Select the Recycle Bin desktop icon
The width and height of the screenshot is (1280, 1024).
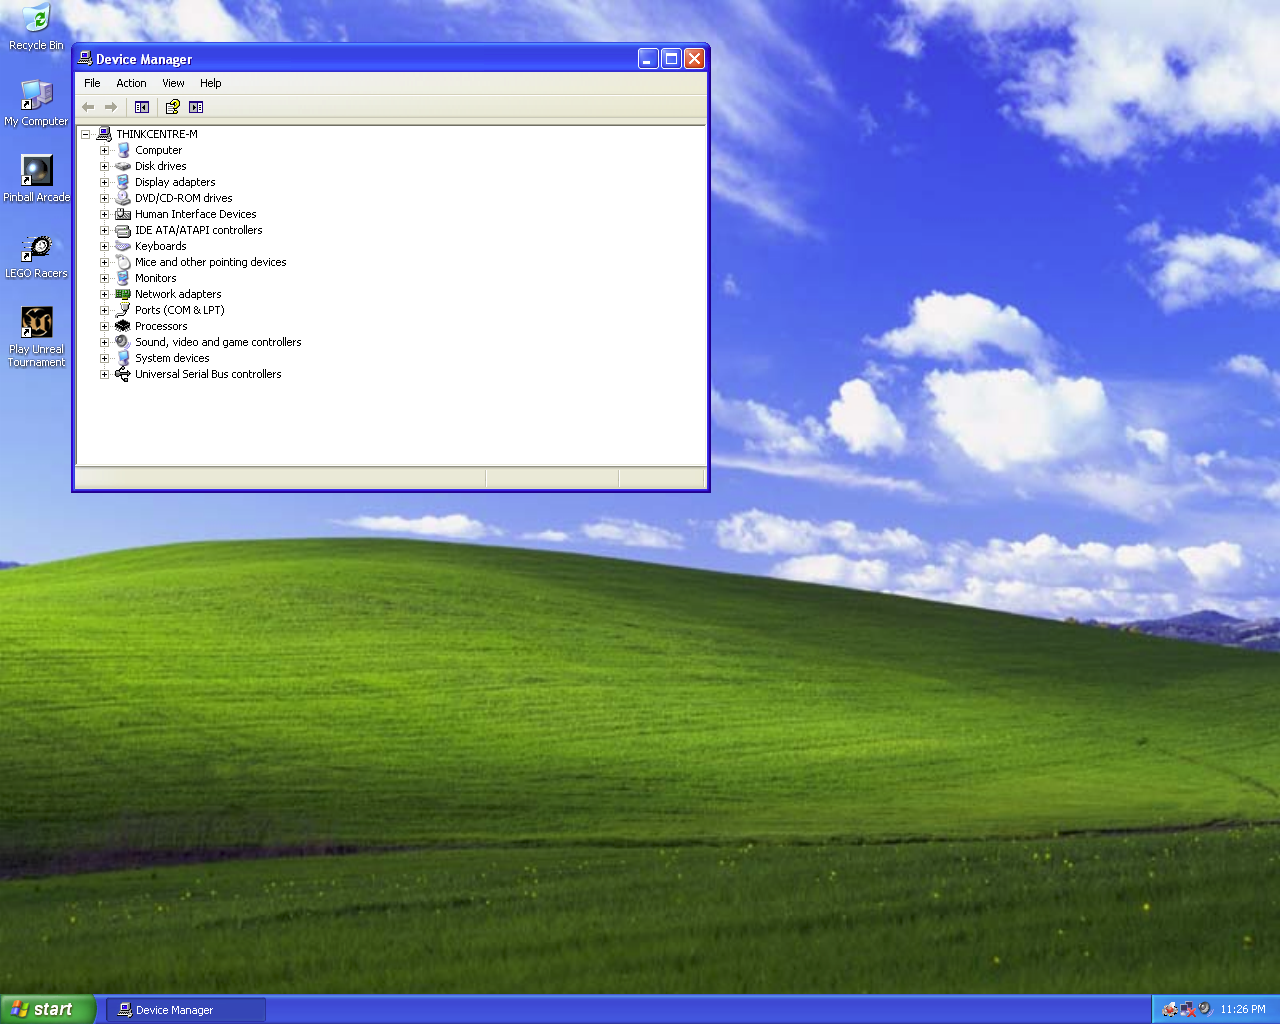coord(36,27)
